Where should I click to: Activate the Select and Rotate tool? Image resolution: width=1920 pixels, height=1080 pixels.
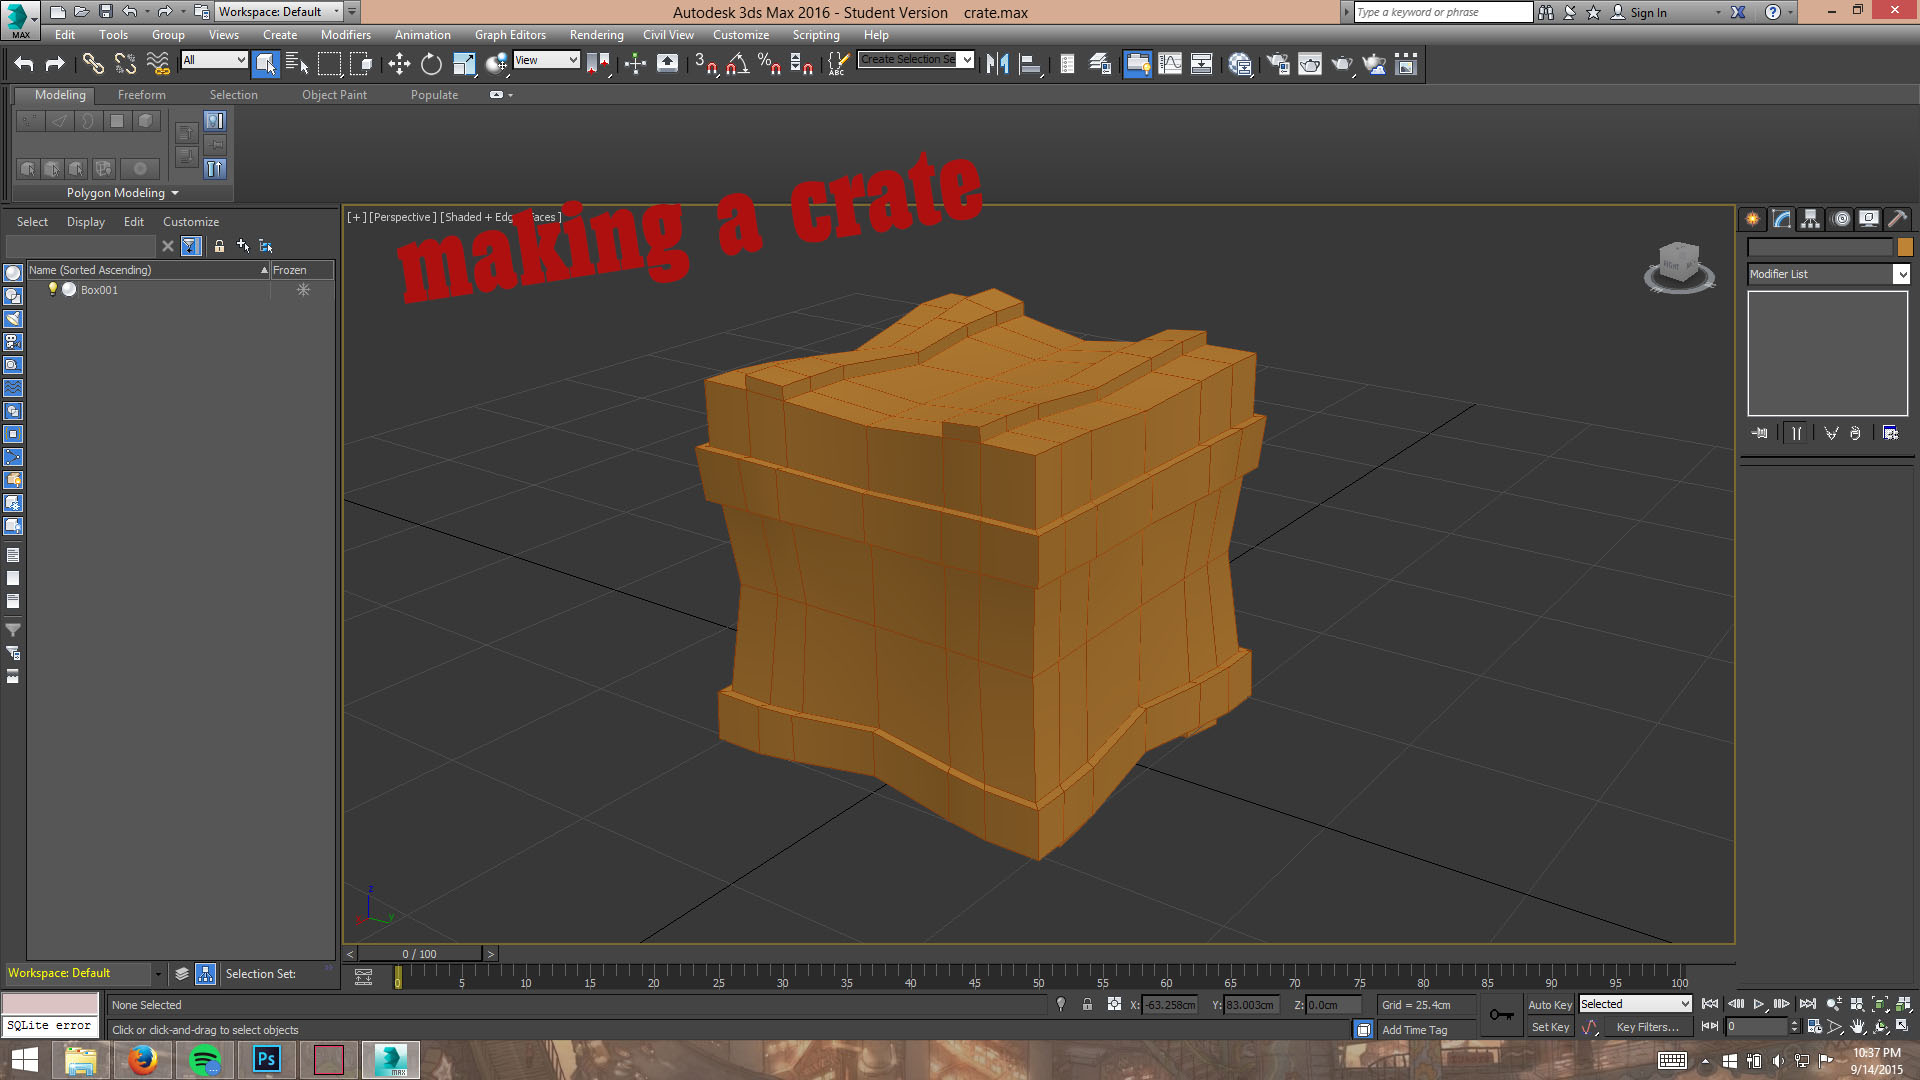(x=430, y=63)
